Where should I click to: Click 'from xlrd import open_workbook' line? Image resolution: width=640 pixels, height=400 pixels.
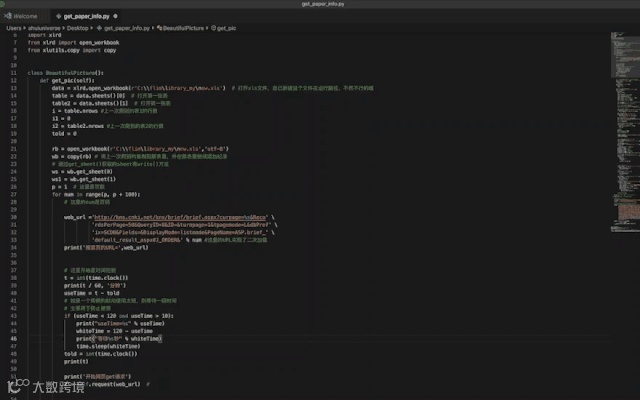click(73, 42)
